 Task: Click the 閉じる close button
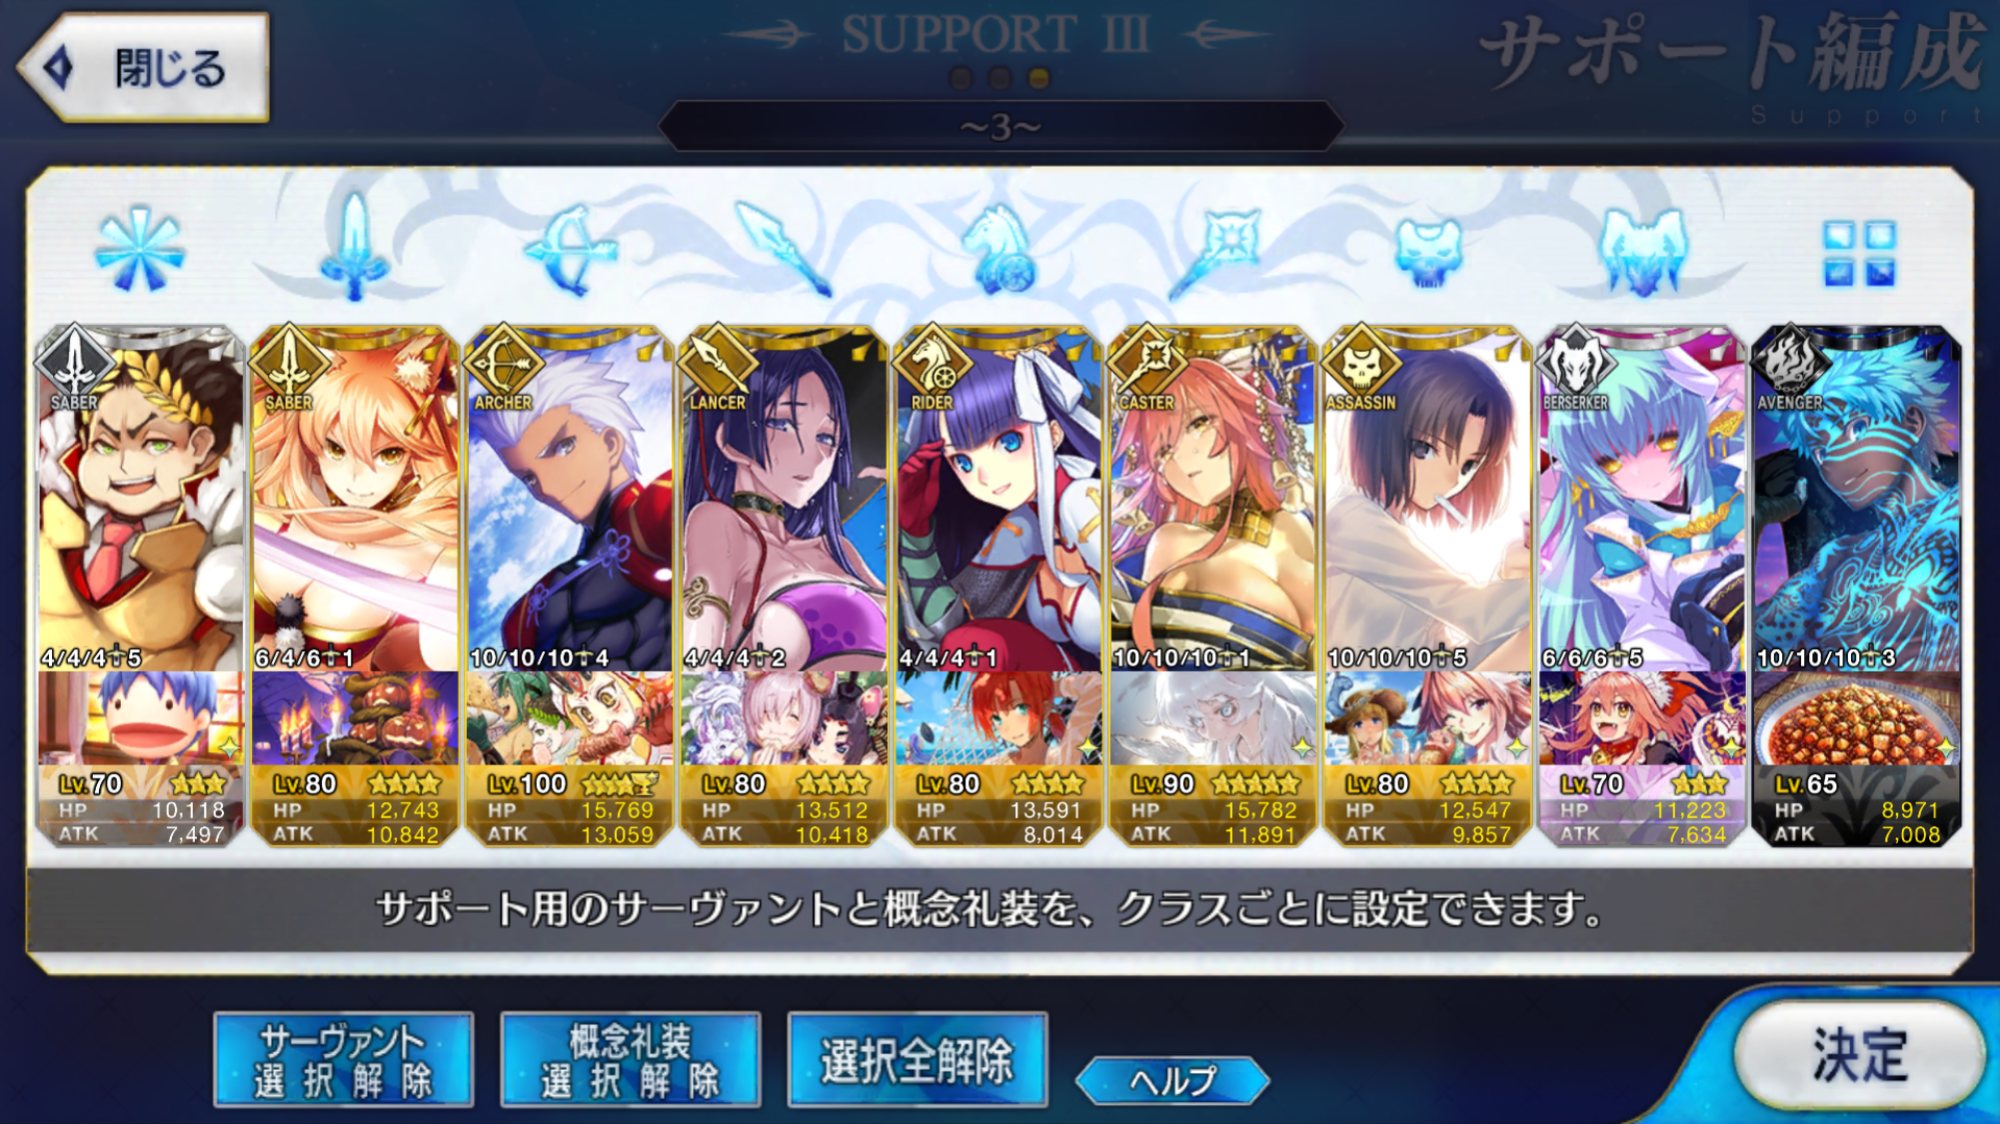pyautogui.click(x=144, y=68)
